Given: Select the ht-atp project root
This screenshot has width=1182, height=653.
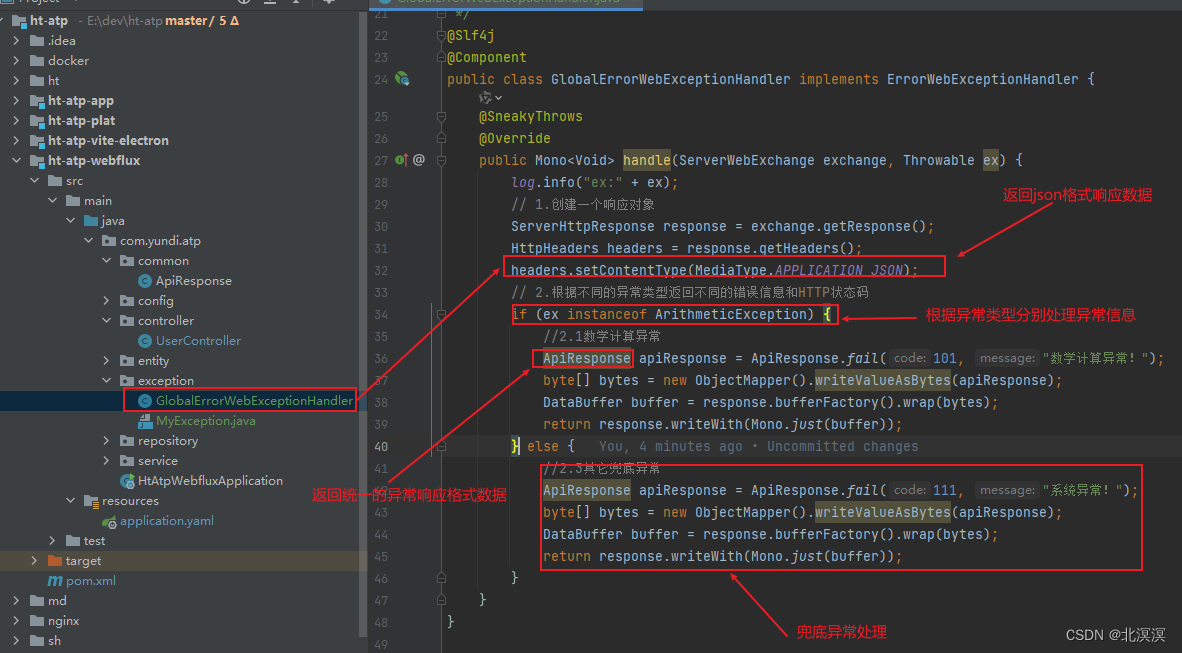Looking at the screenshot, I should click(x=49, y=20).
